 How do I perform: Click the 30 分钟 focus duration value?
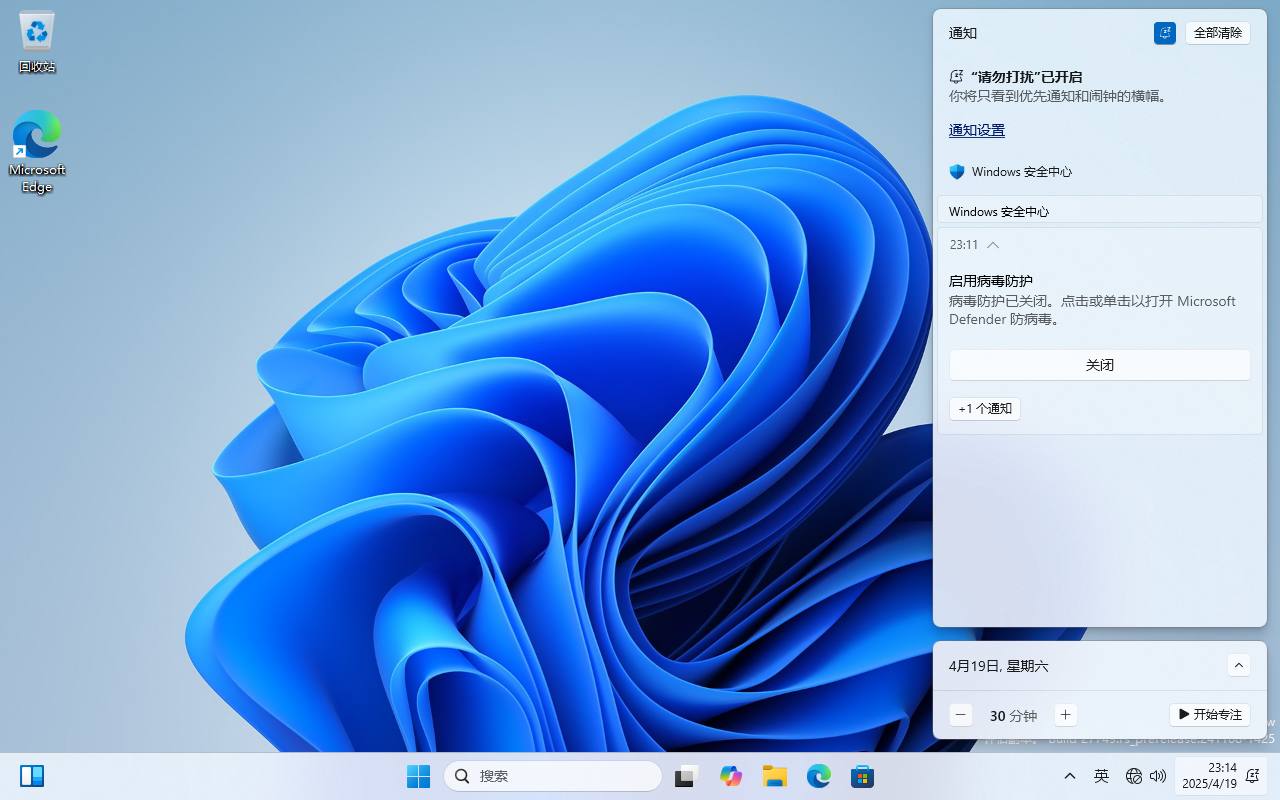tap(1013, 716)
